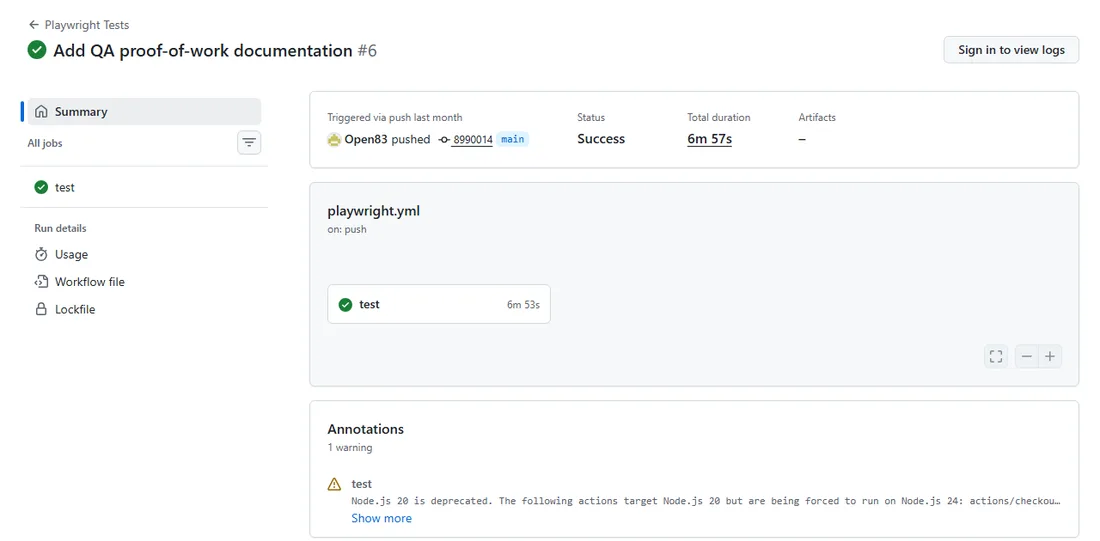Zoom in the workflow graph
Viewport: 1100px width, 541px height.
(1049, 356)
